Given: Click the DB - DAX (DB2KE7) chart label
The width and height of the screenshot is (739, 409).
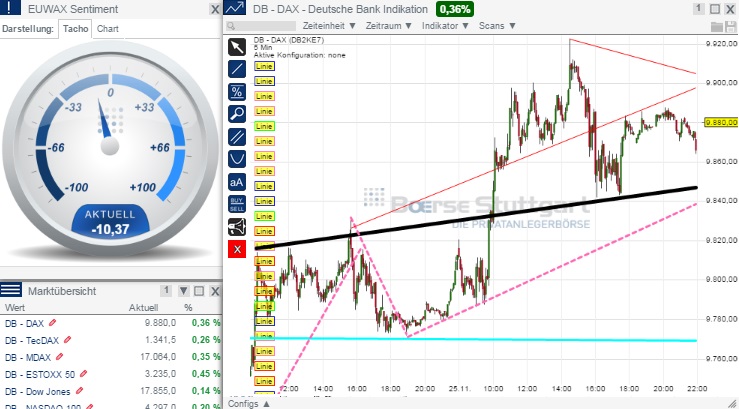Looking at the screenshot, I should tap(289, 40).
